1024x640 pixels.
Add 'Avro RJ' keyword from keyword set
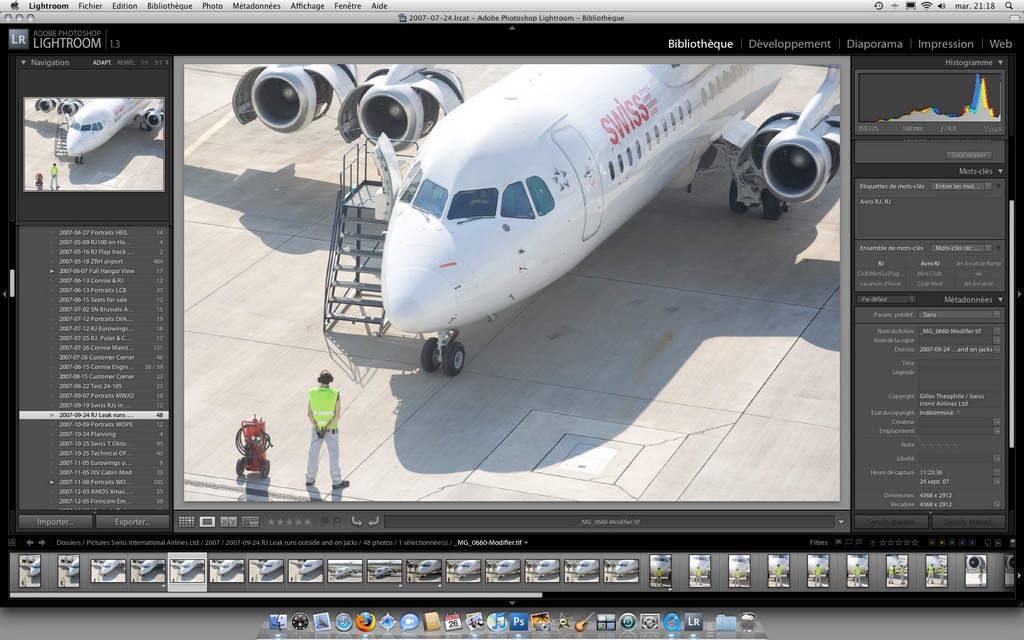(929, 264)
